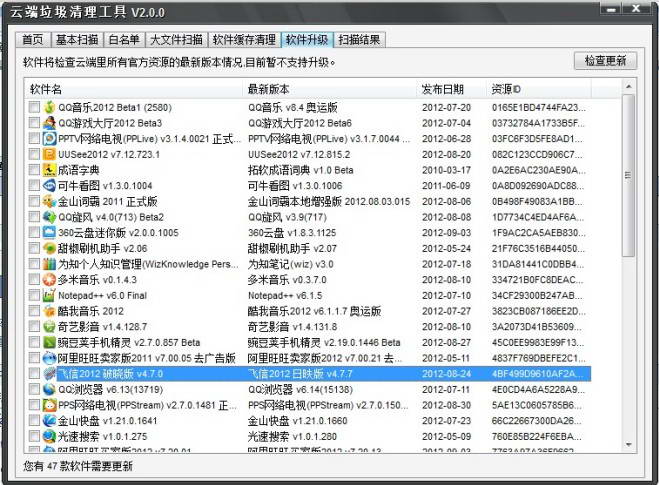Check the 金山快盘 row checkbox
This screenshot has width=659, height=485.
click(34, 421)
